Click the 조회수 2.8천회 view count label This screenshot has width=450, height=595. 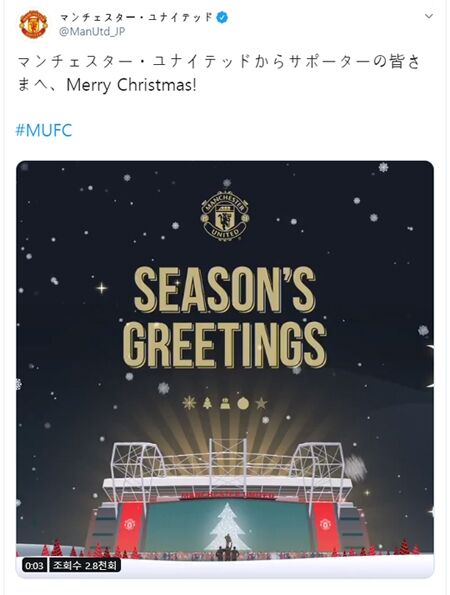coord(85,566)
